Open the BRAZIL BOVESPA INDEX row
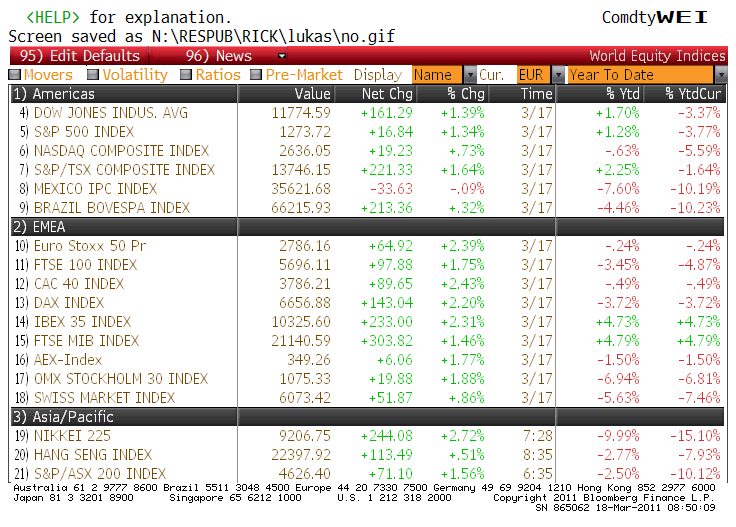 click(x=112, y=208)
